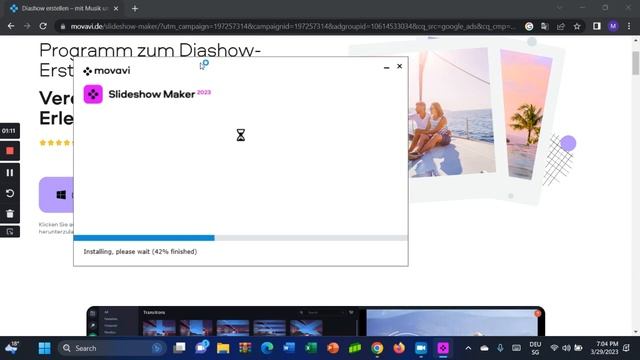Open Chrome three-dot menu

(629, 26)
